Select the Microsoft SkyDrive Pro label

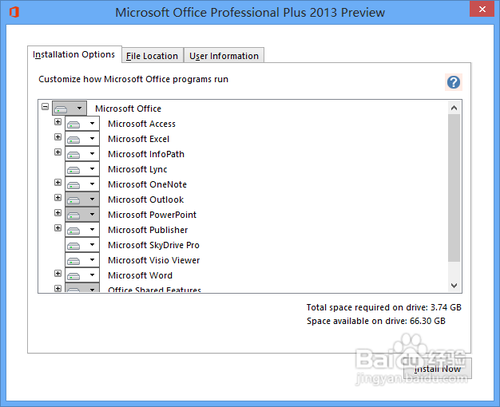click(x=154, y=245)
